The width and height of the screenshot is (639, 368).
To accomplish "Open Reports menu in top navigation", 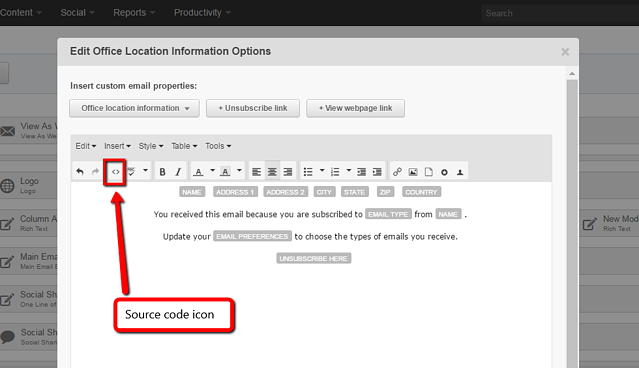I will pos(134,13).
